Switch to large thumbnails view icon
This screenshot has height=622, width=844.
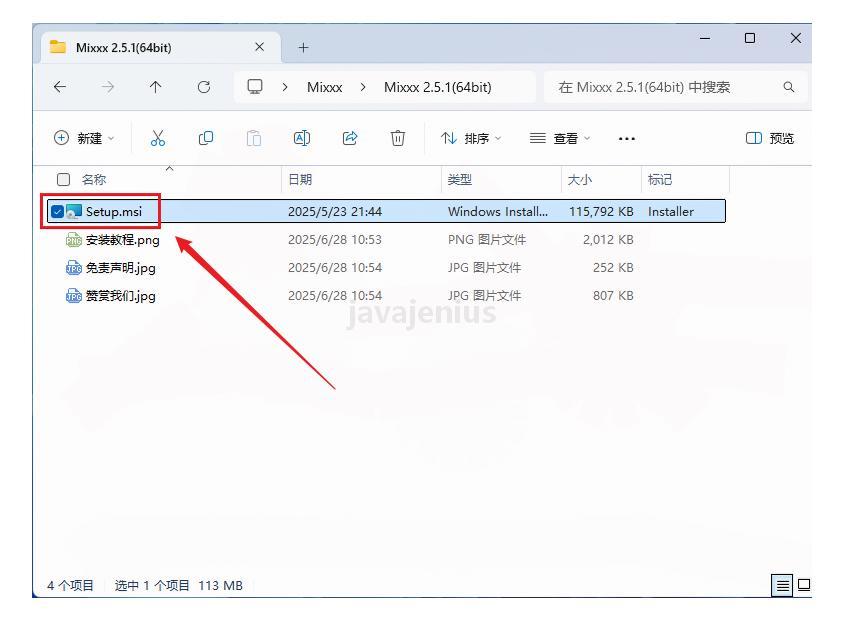click(804, 585)
